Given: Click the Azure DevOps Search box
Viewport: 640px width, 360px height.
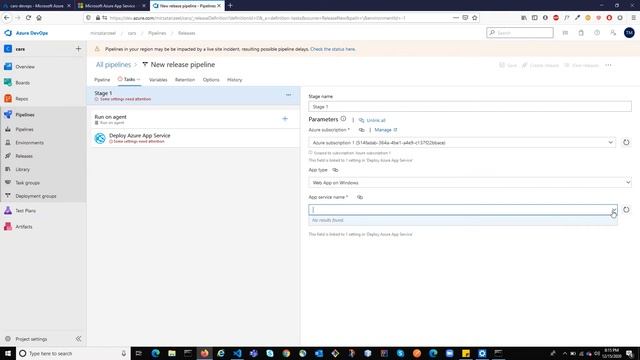Looking at the screenshot, I should 520,33.
